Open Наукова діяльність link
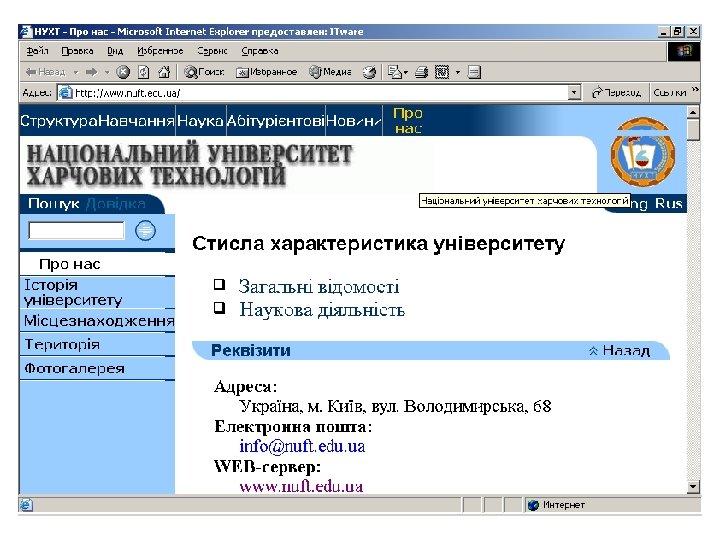 pos(322,310)
